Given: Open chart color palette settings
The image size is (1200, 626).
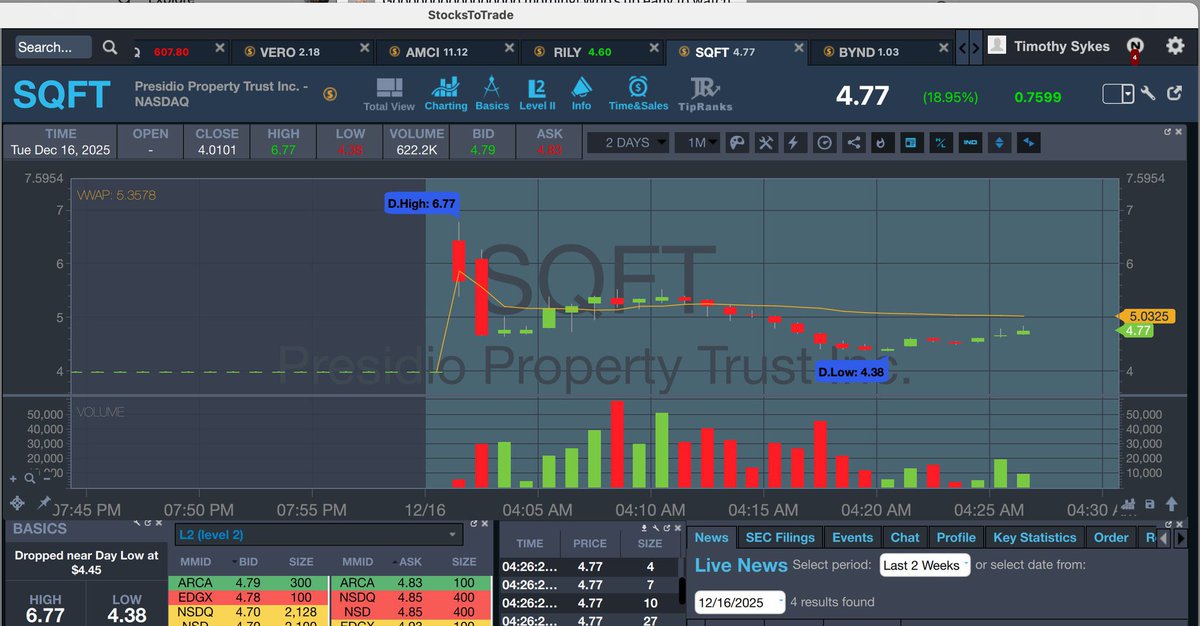Looking at the screenshot, I should click(x=737, y=143).
